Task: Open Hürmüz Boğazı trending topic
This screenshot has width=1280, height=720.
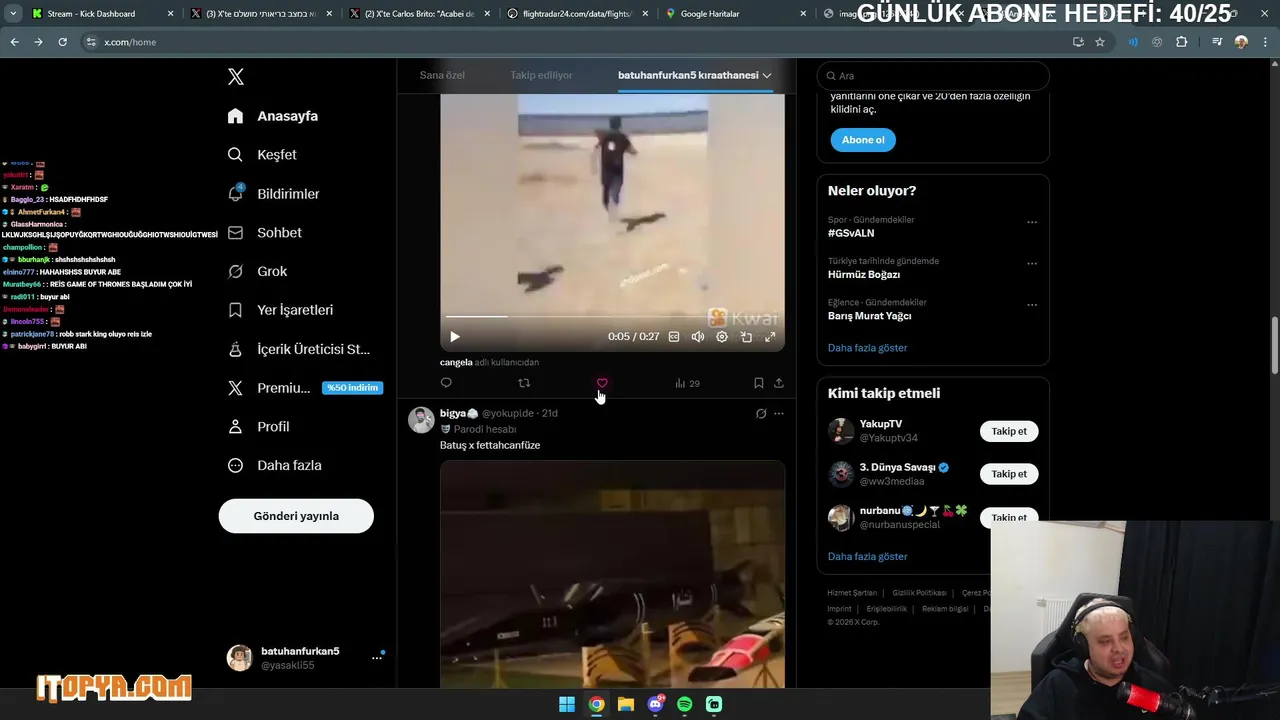Action: (864, 274)
